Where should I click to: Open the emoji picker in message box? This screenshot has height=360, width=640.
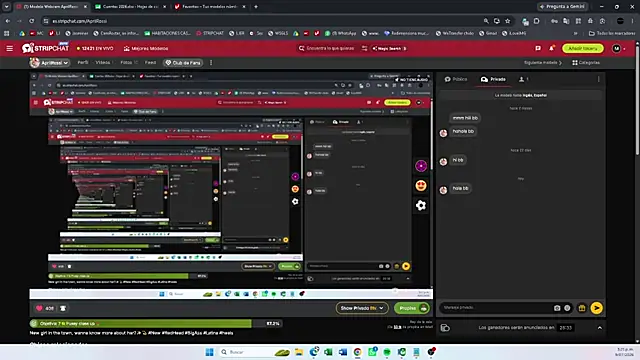click(567, 308)
